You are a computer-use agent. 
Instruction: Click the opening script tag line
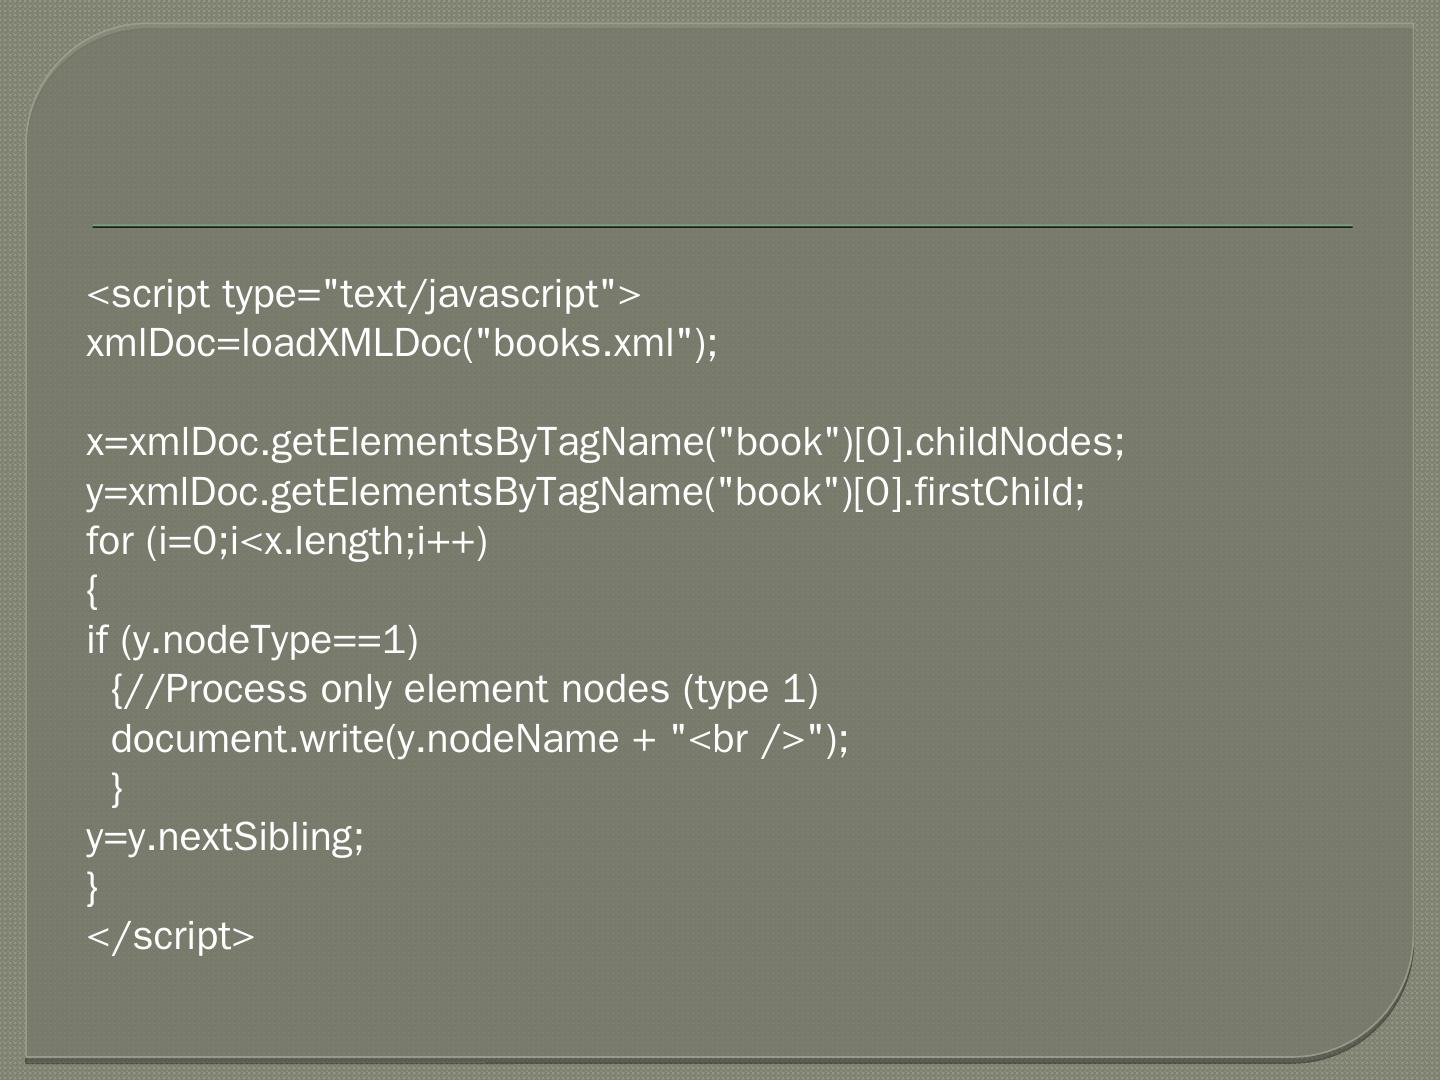click(363, 294)
